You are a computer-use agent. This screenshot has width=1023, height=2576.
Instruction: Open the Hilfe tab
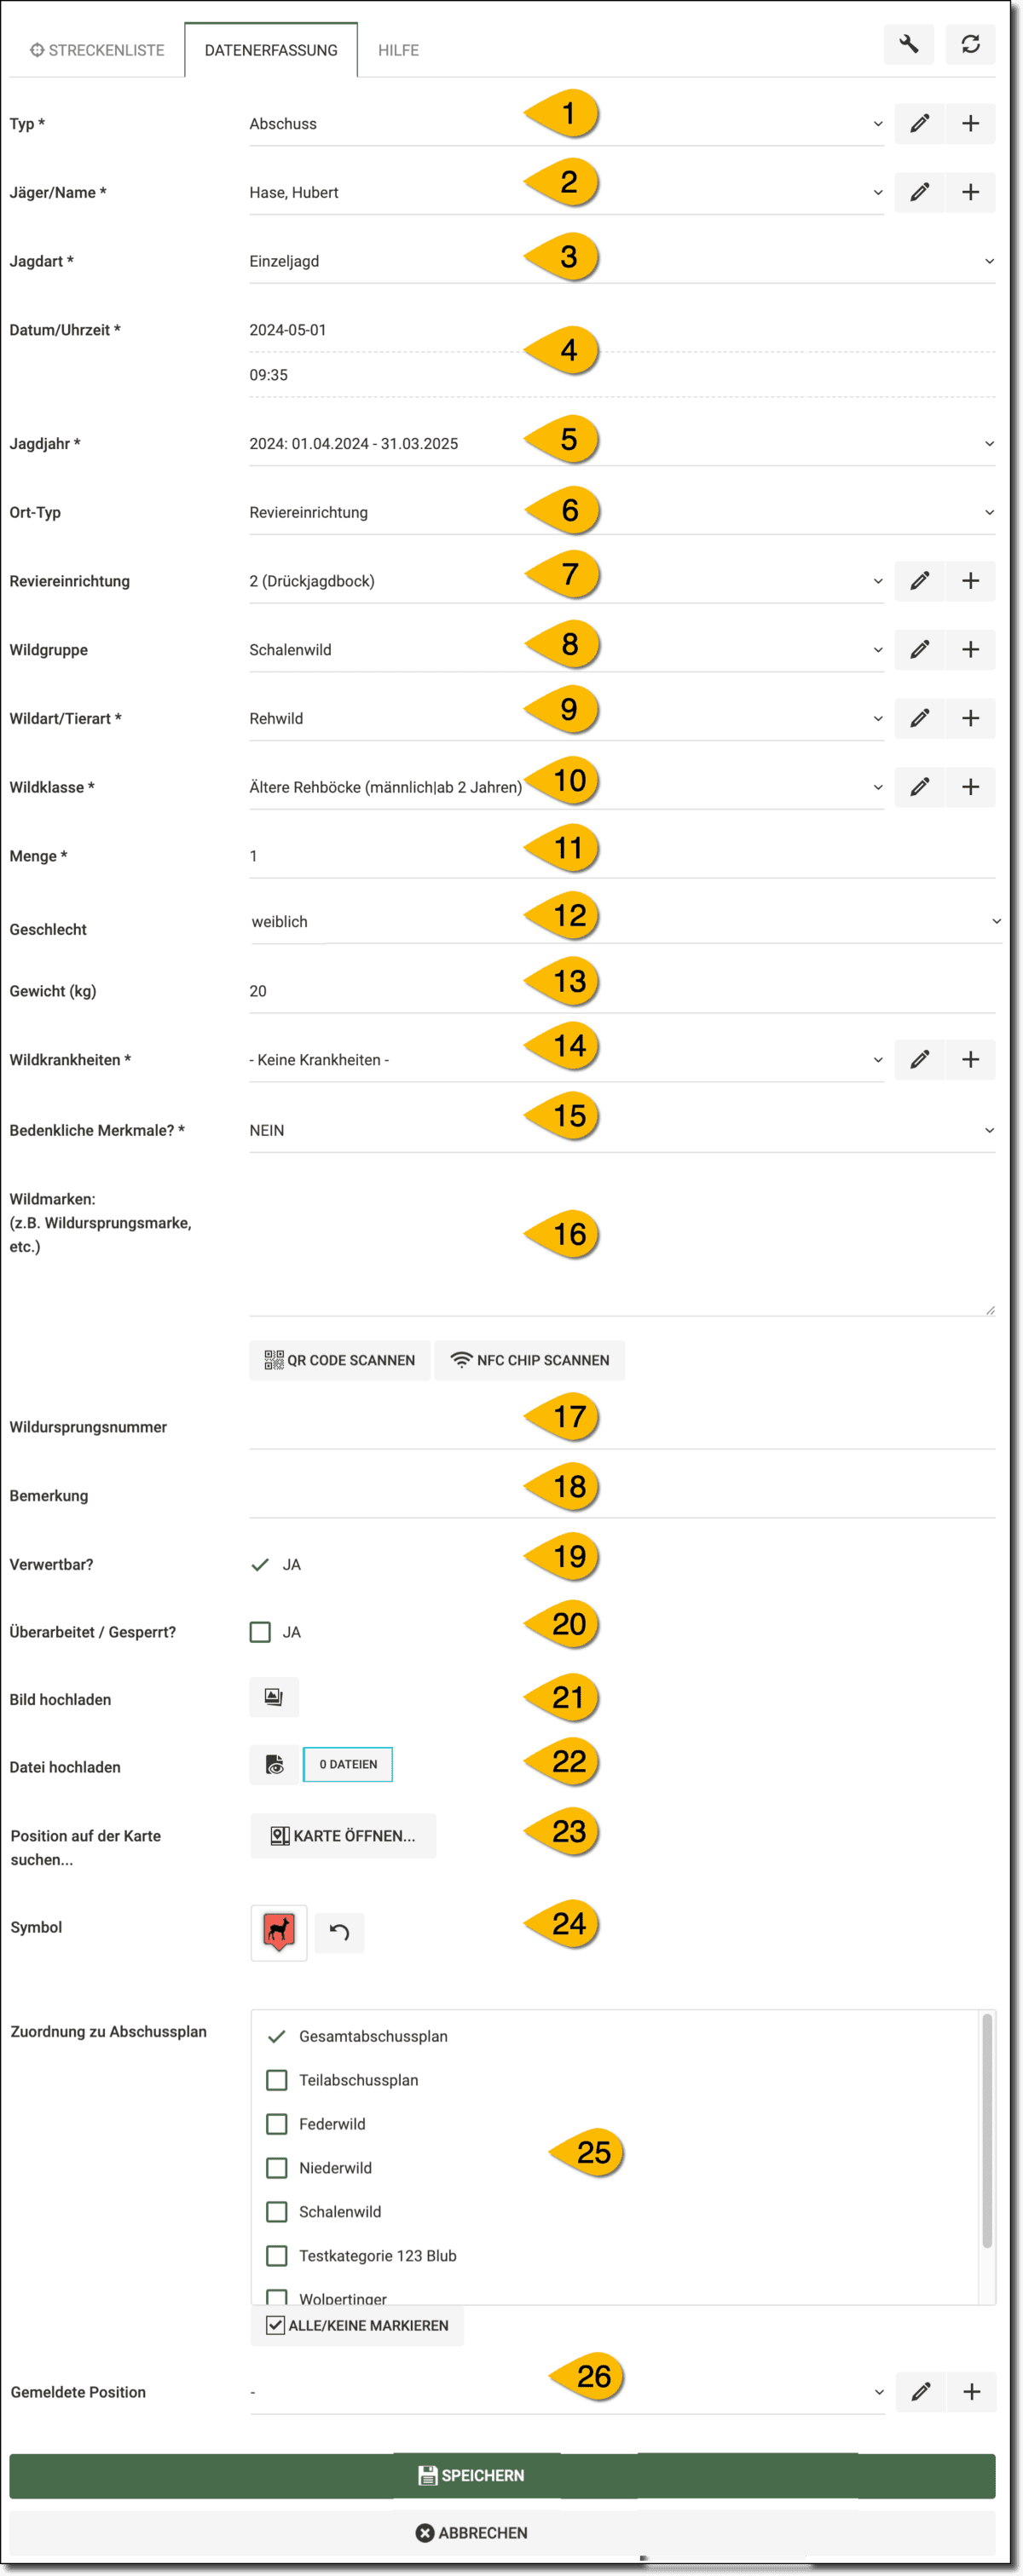coord(398,50)
